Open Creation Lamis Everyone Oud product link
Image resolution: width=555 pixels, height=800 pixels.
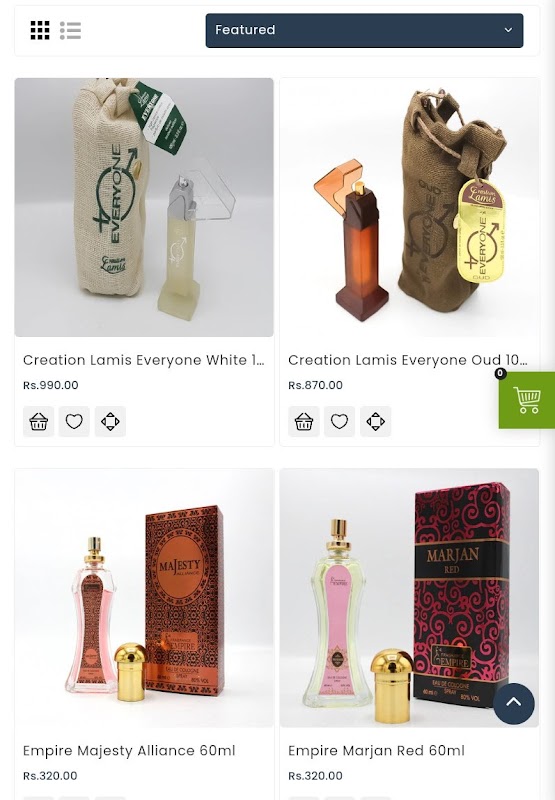coord(408,360)
